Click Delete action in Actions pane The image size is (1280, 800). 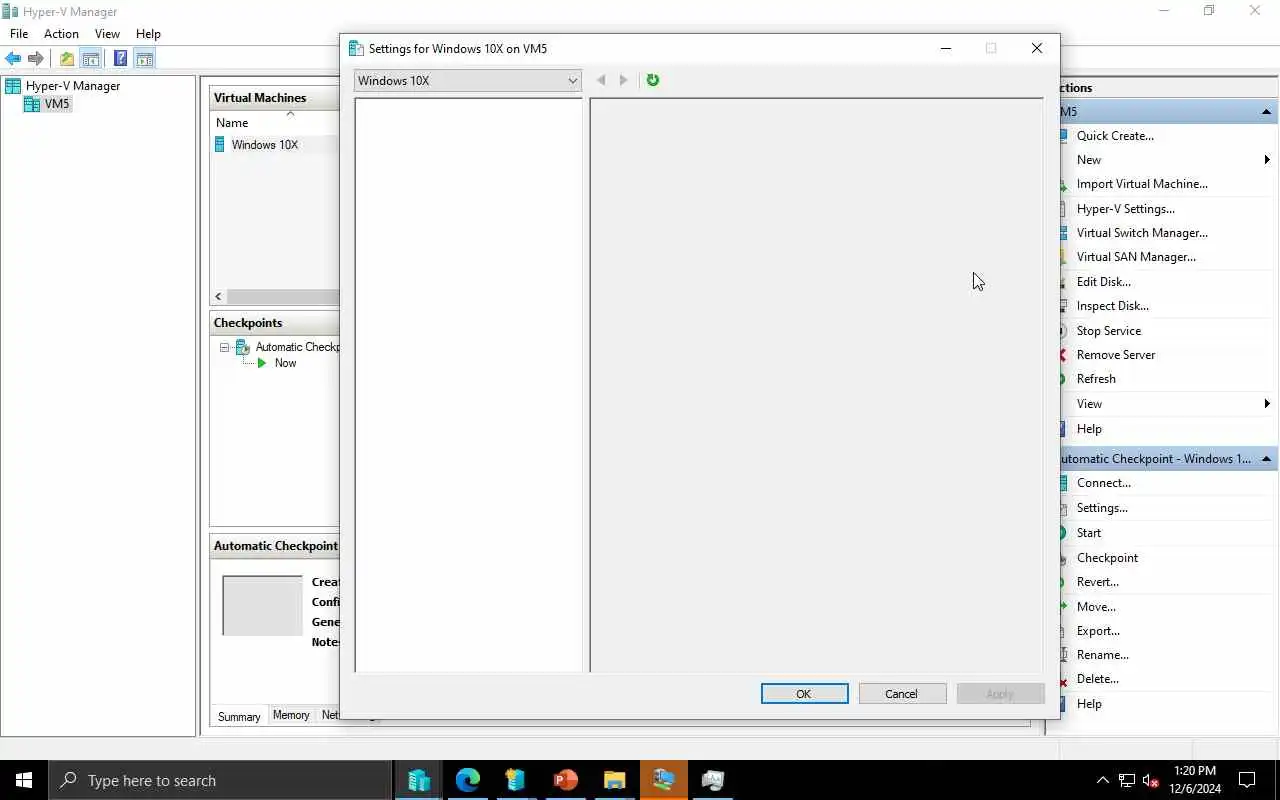coord(1098,679)
